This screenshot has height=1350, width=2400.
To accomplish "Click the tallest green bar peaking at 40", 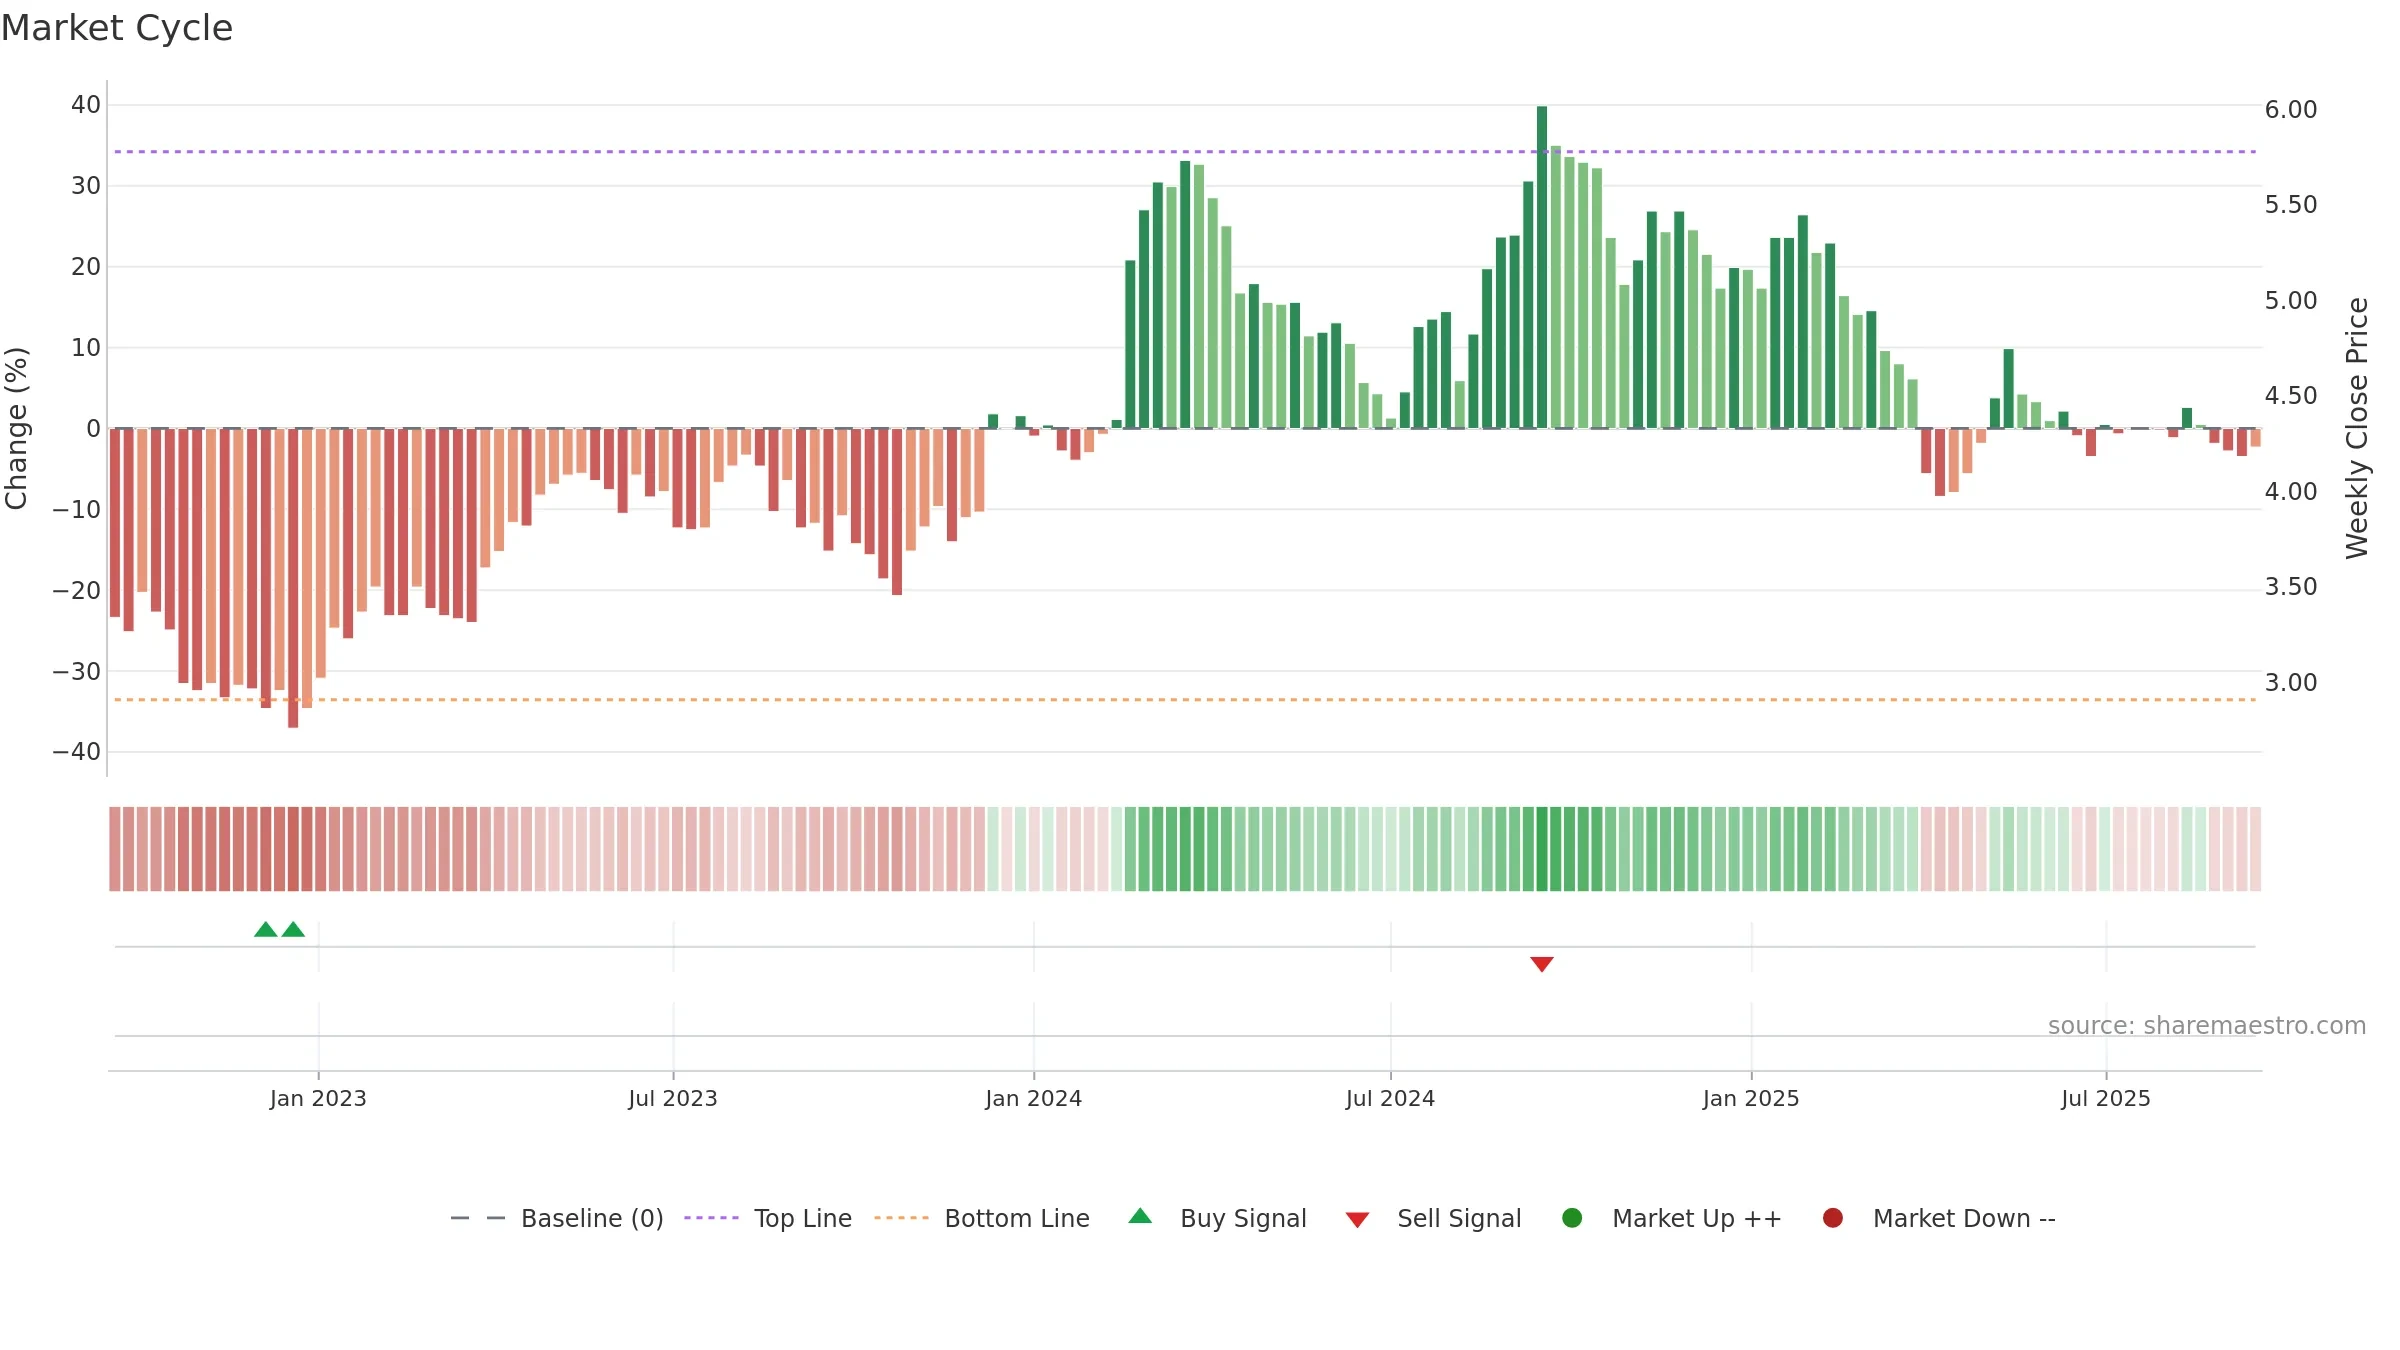I will [x=1542, y=267].
